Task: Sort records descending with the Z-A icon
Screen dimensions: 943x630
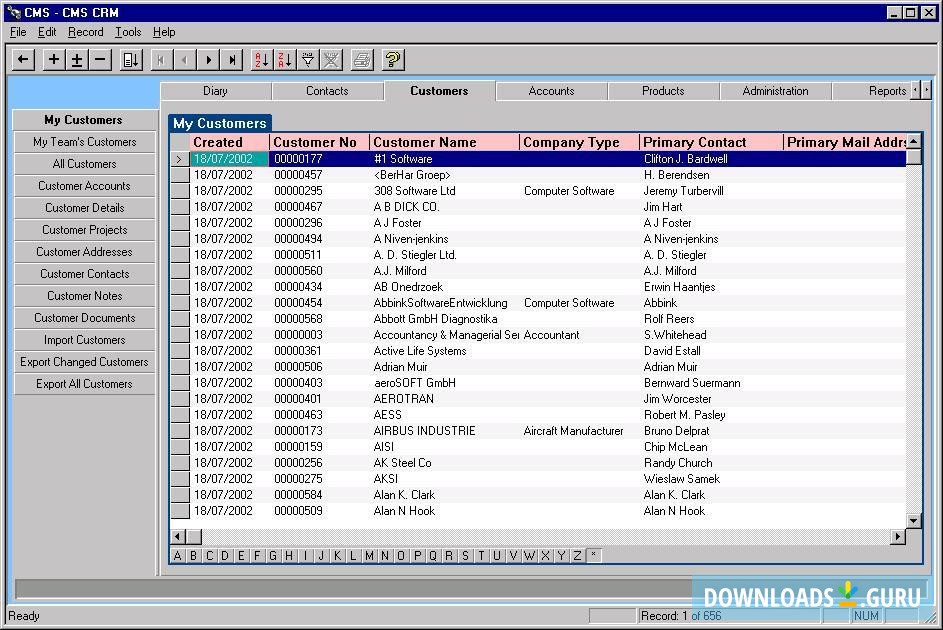Action: pyautogui.click(x=284, y=60)
